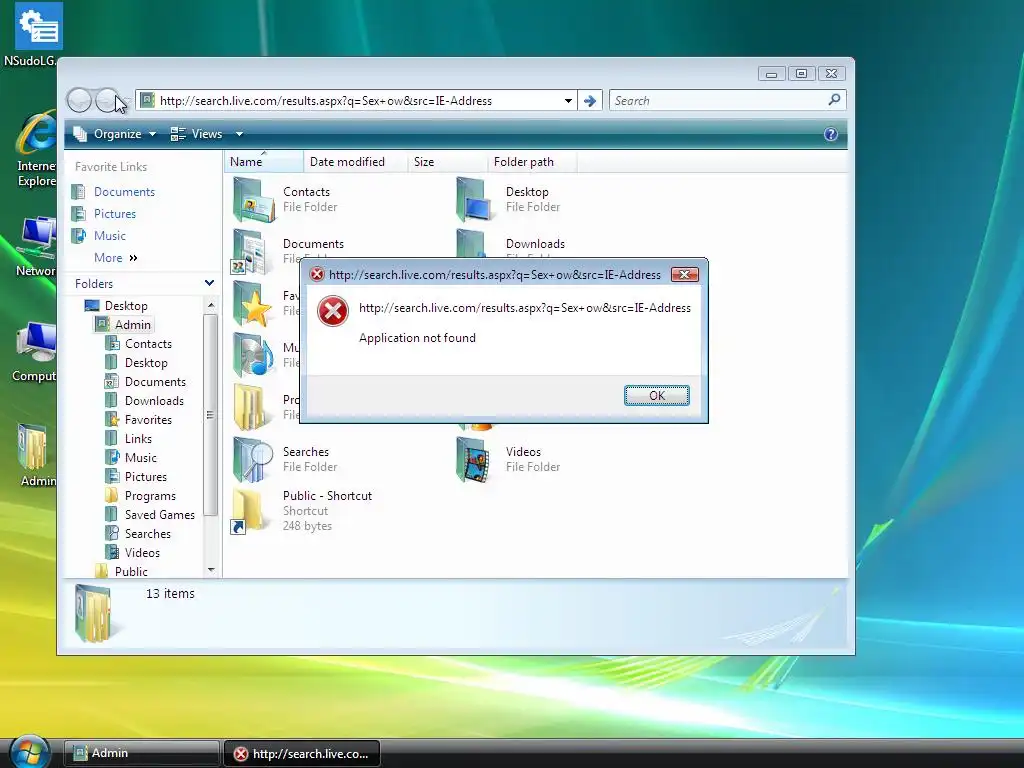Expand More favorite links

[x=116, y=257]
